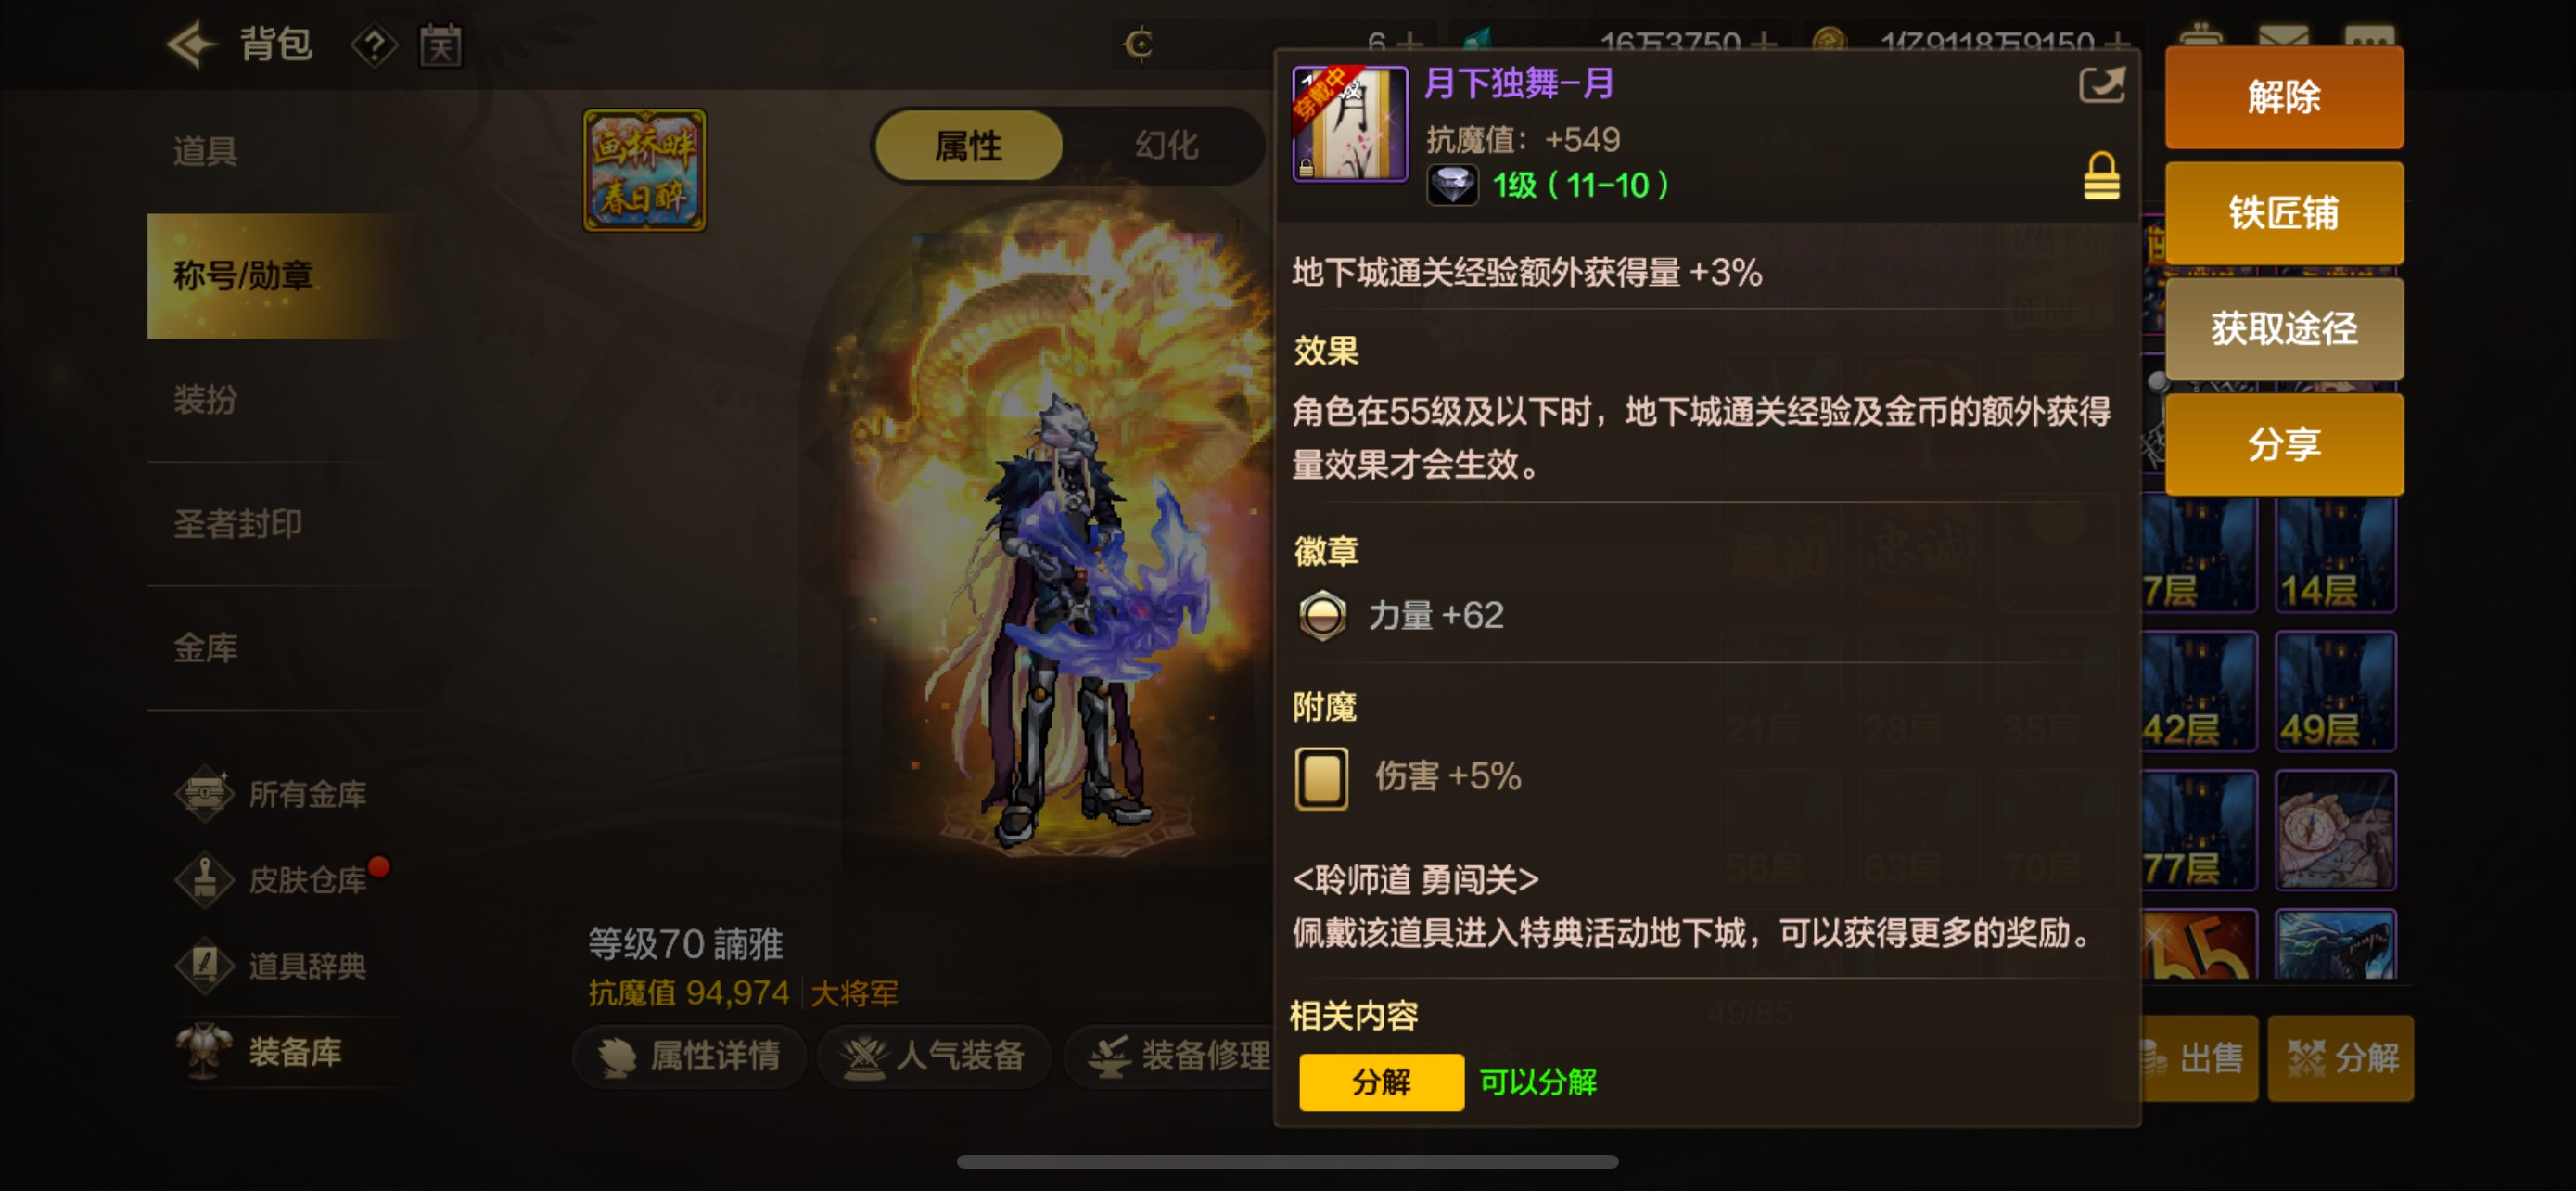Select the 49层 item thumbnail
Viewport: 2576px width, 1191px height.
tap(2335, 691)
